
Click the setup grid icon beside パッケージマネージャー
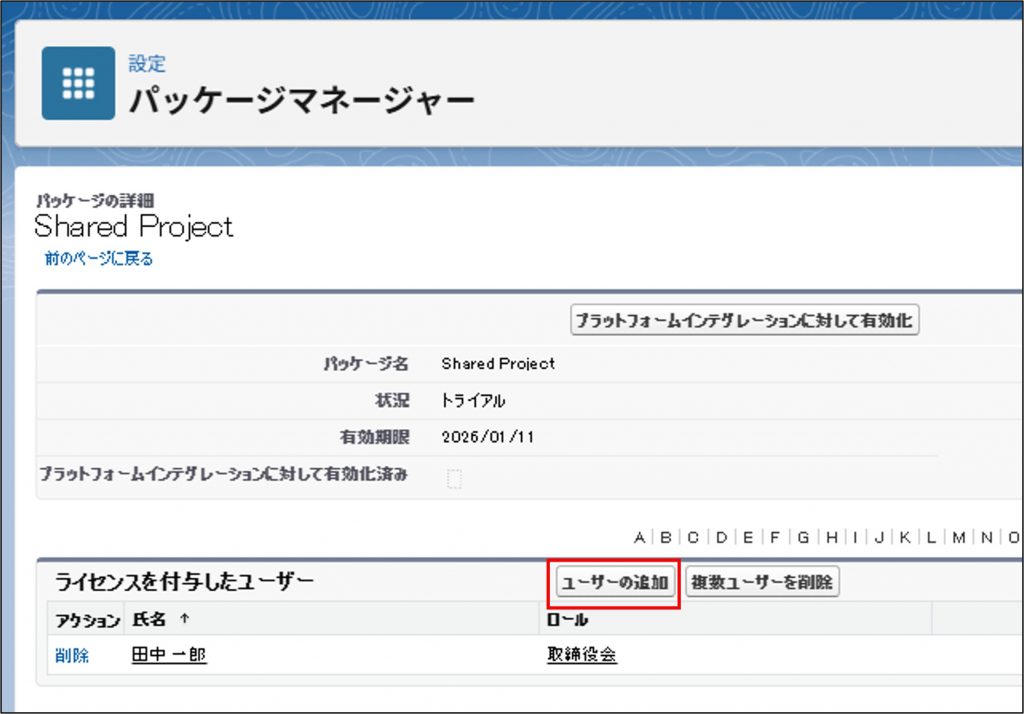click(x=78, y=83)
